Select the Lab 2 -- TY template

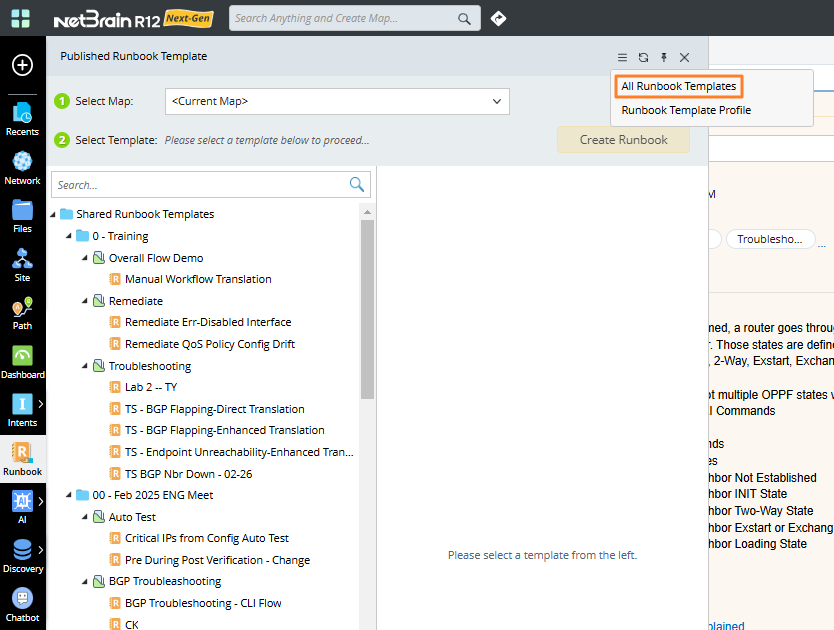pyautogui.click(x=151, y=387)
